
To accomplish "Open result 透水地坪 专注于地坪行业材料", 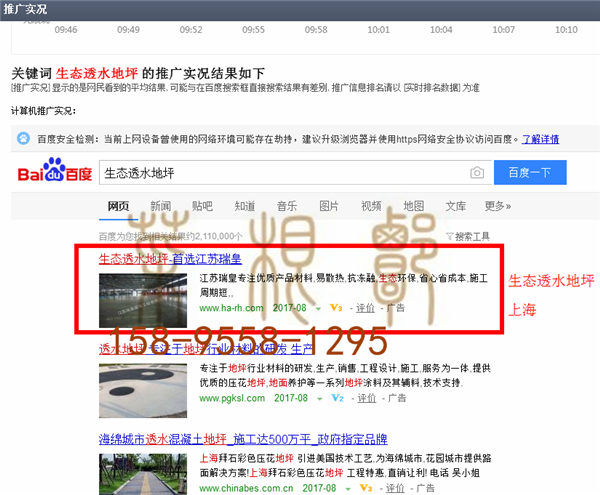I will click(206, 348).
